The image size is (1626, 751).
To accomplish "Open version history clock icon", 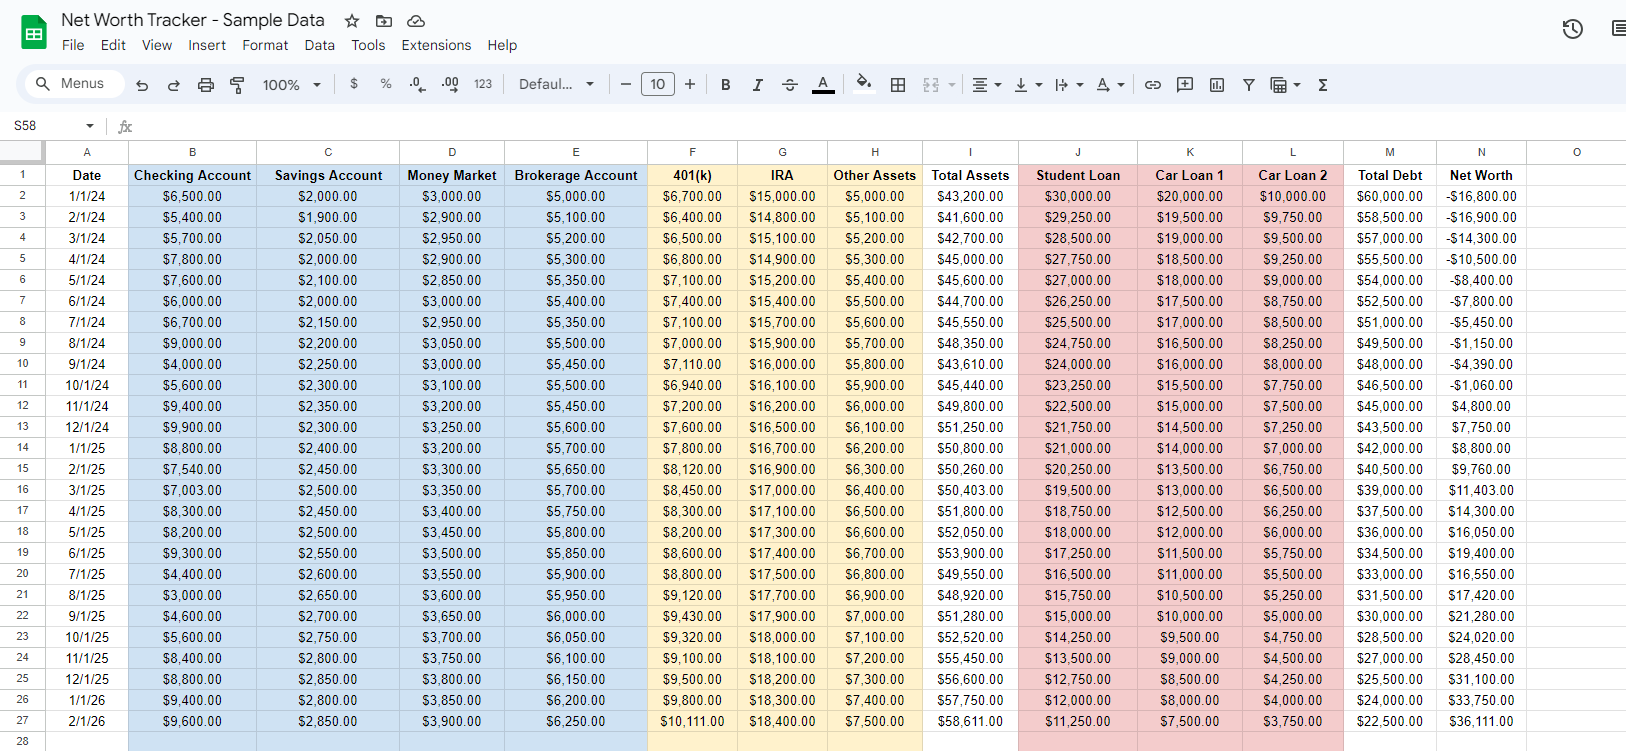I will [x=1573, y=29].
